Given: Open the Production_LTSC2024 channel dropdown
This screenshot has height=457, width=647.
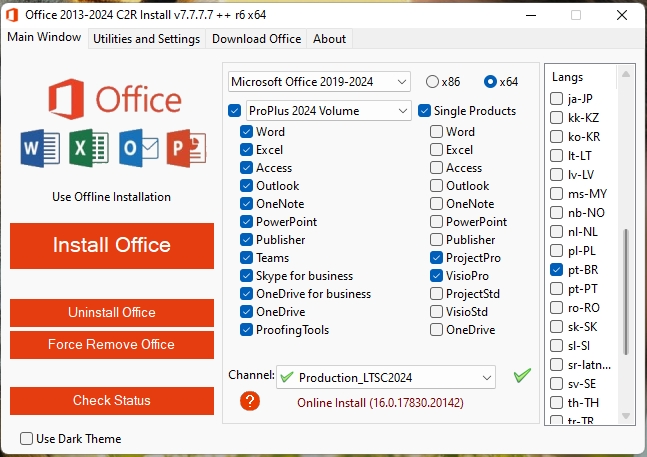Looking at the screenshot, I should click(386, 377).
